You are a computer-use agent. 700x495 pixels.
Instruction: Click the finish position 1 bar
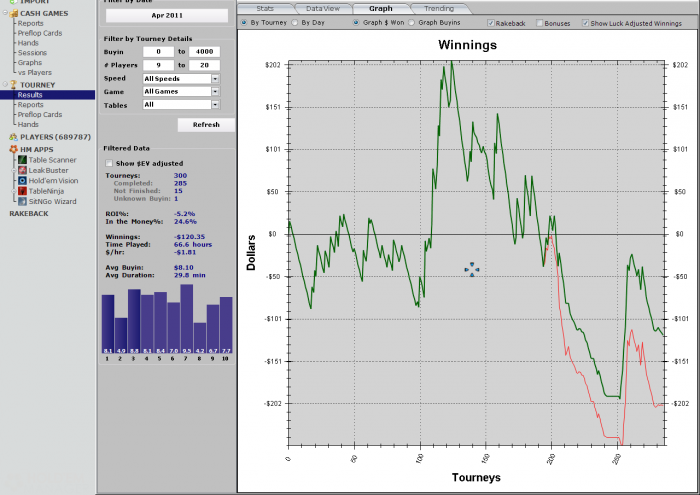coord(108,324)
